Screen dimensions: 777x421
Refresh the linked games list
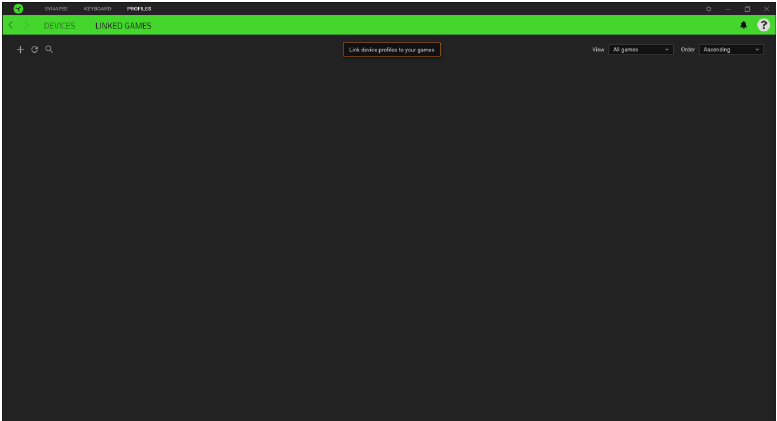pos(35,50)
